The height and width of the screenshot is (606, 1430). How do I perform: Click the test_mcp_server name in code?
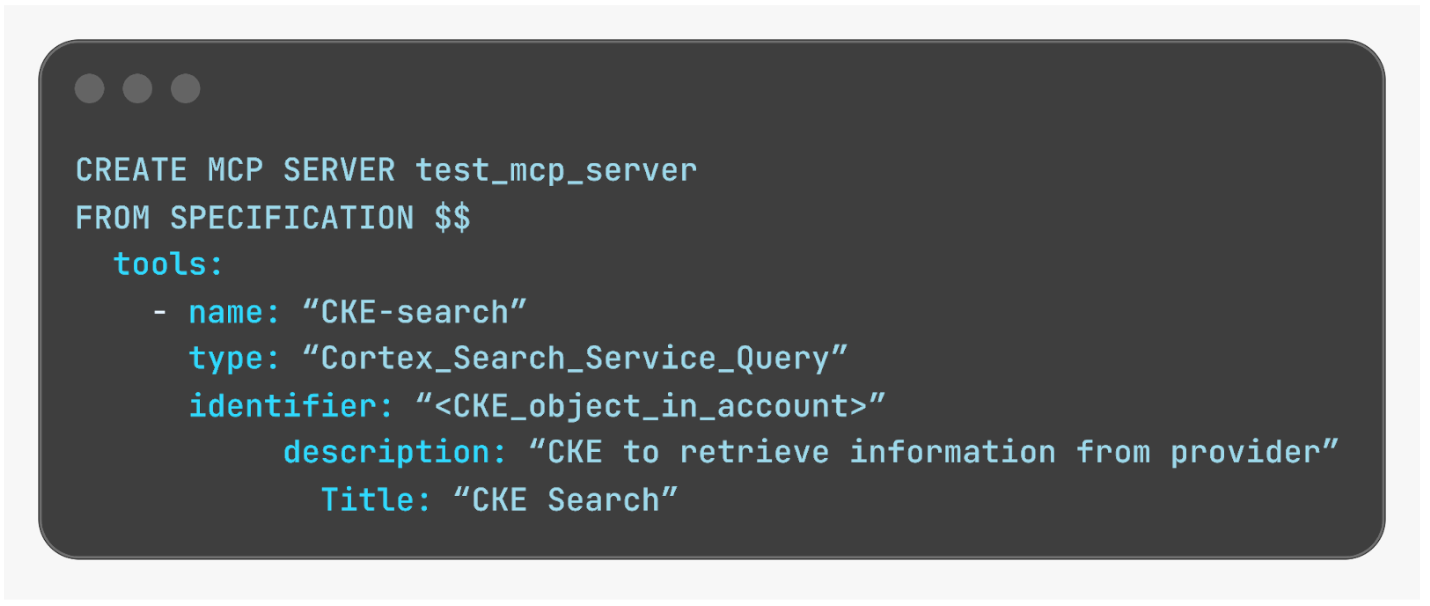(556, 171)
